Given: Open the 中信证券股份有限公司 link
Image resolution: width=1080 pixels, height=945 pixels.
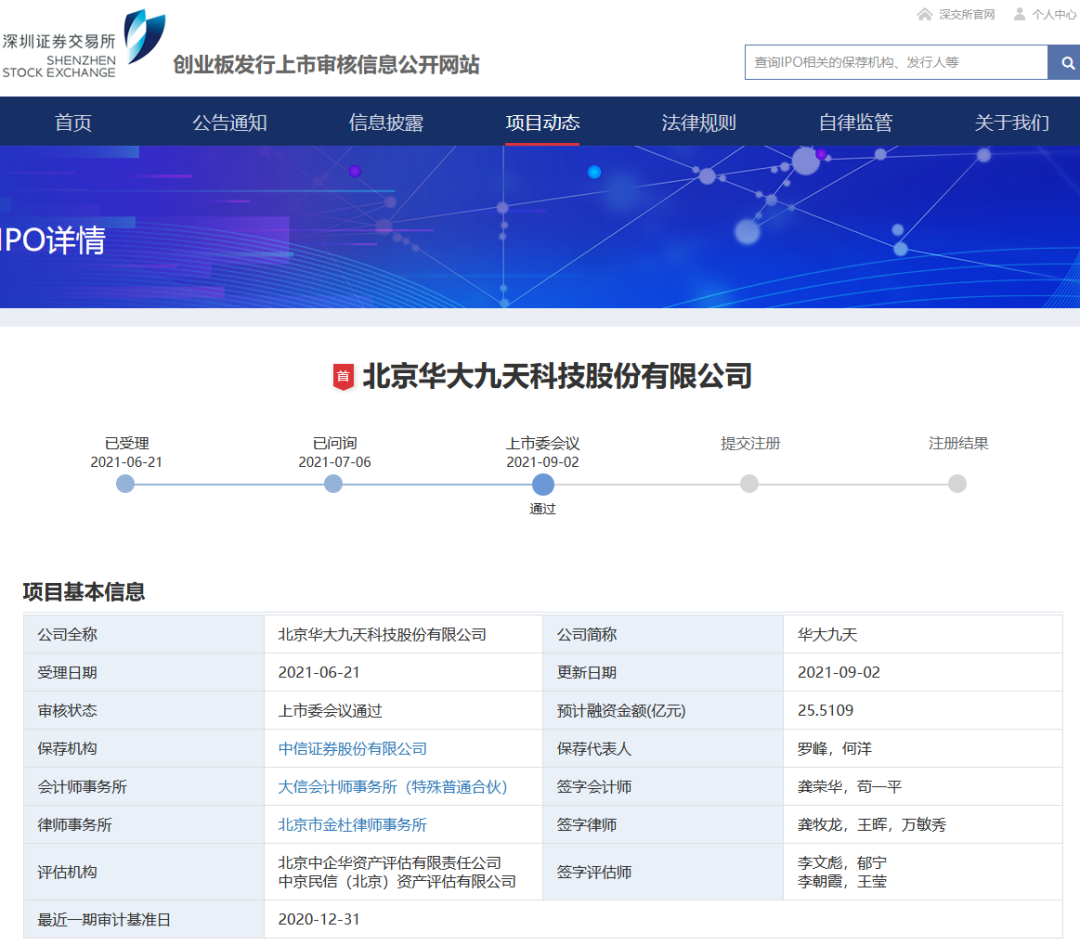Looking at the screenshot, I should [353, 749].
